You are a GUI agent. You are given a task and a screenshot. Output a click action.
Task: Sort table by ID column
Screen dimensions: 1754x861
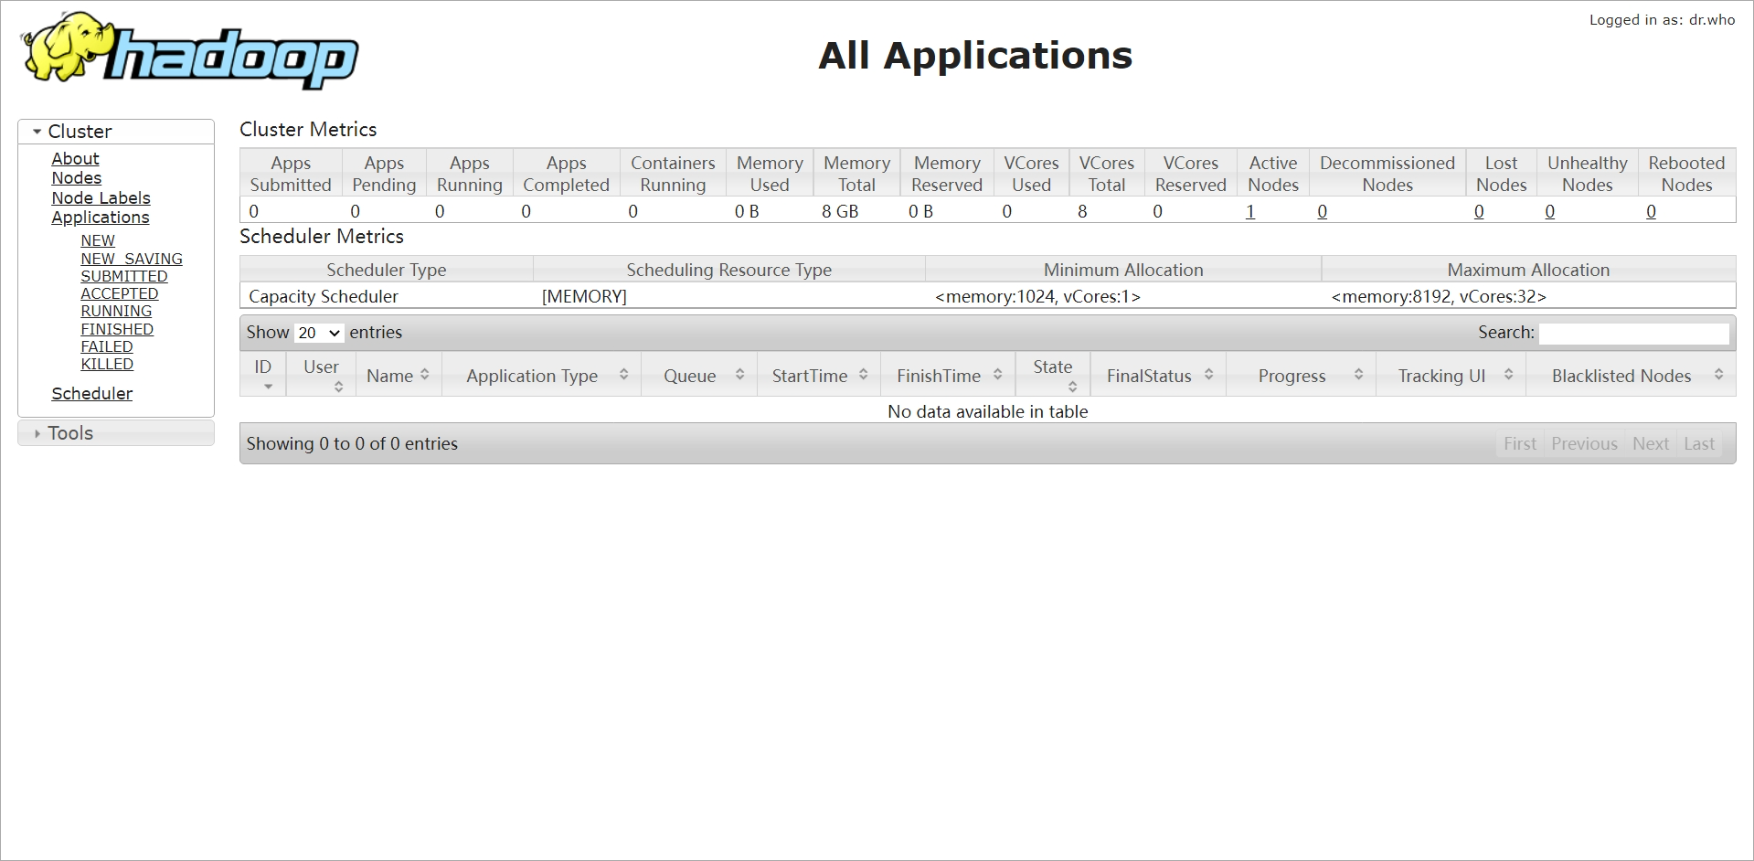click(263, 375)
